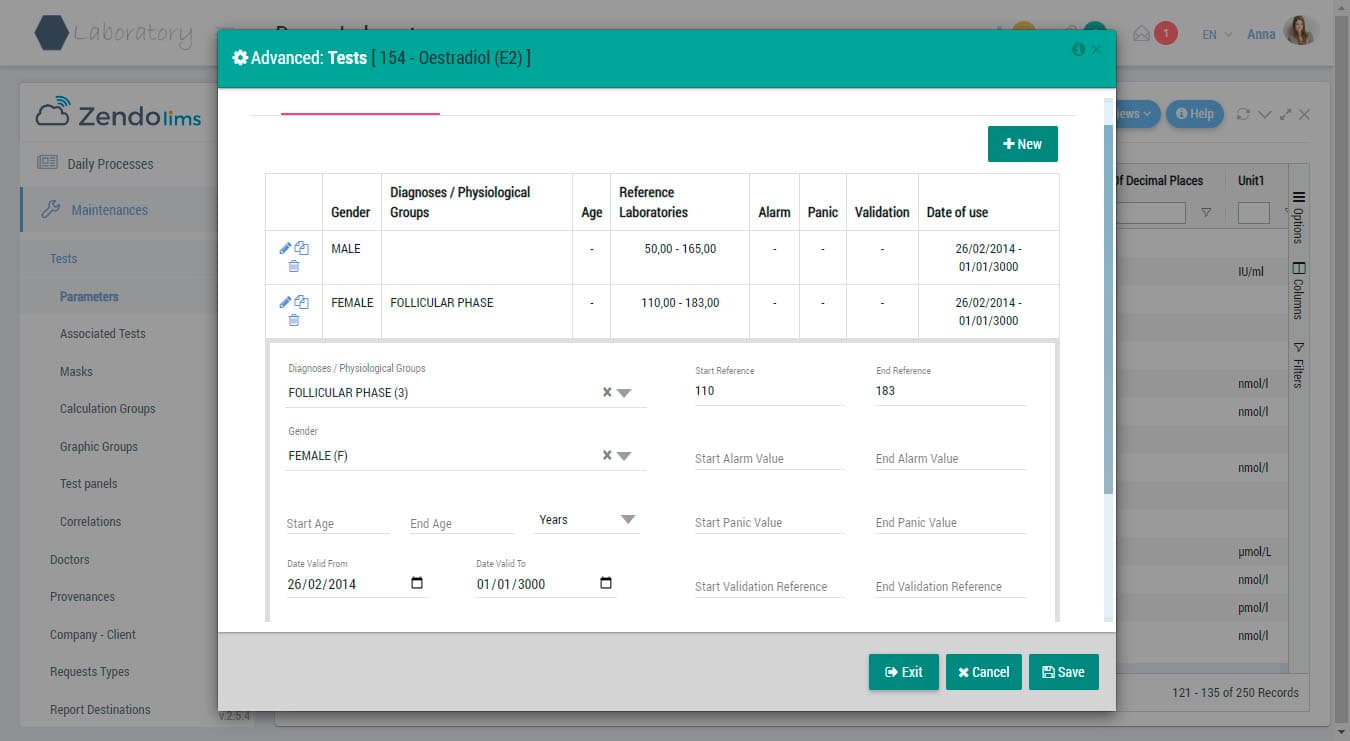The height and width of the screenshot is (741, 1350).
Task: Select Calculation Groups in sidebar
Action: tap(107, 409)
